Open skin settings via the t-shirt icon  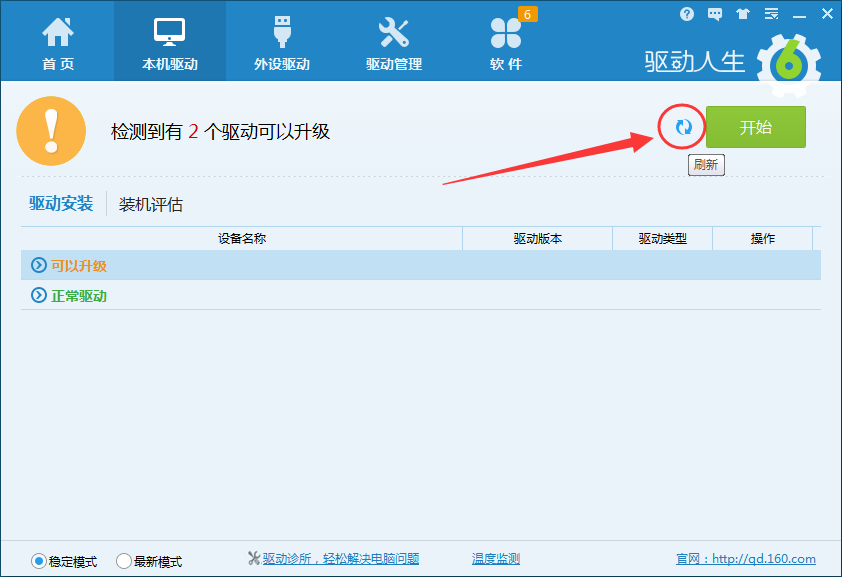click(742, 13)
